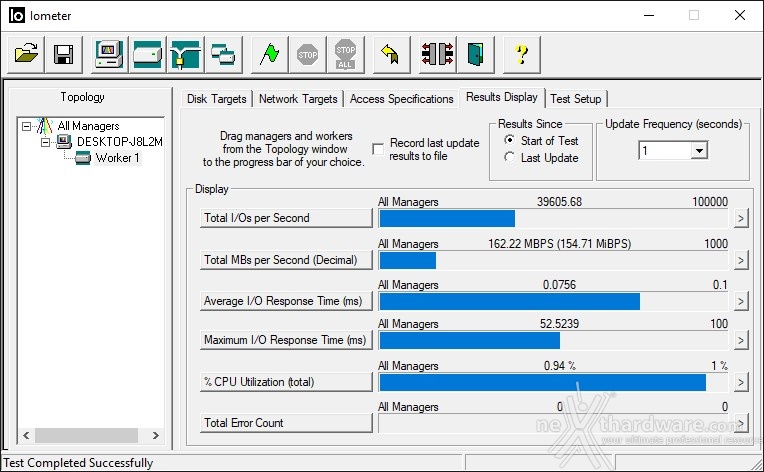Click the Topology scrollbar right arrow
This screenshot has width=764, height=472.
point(155,435)
